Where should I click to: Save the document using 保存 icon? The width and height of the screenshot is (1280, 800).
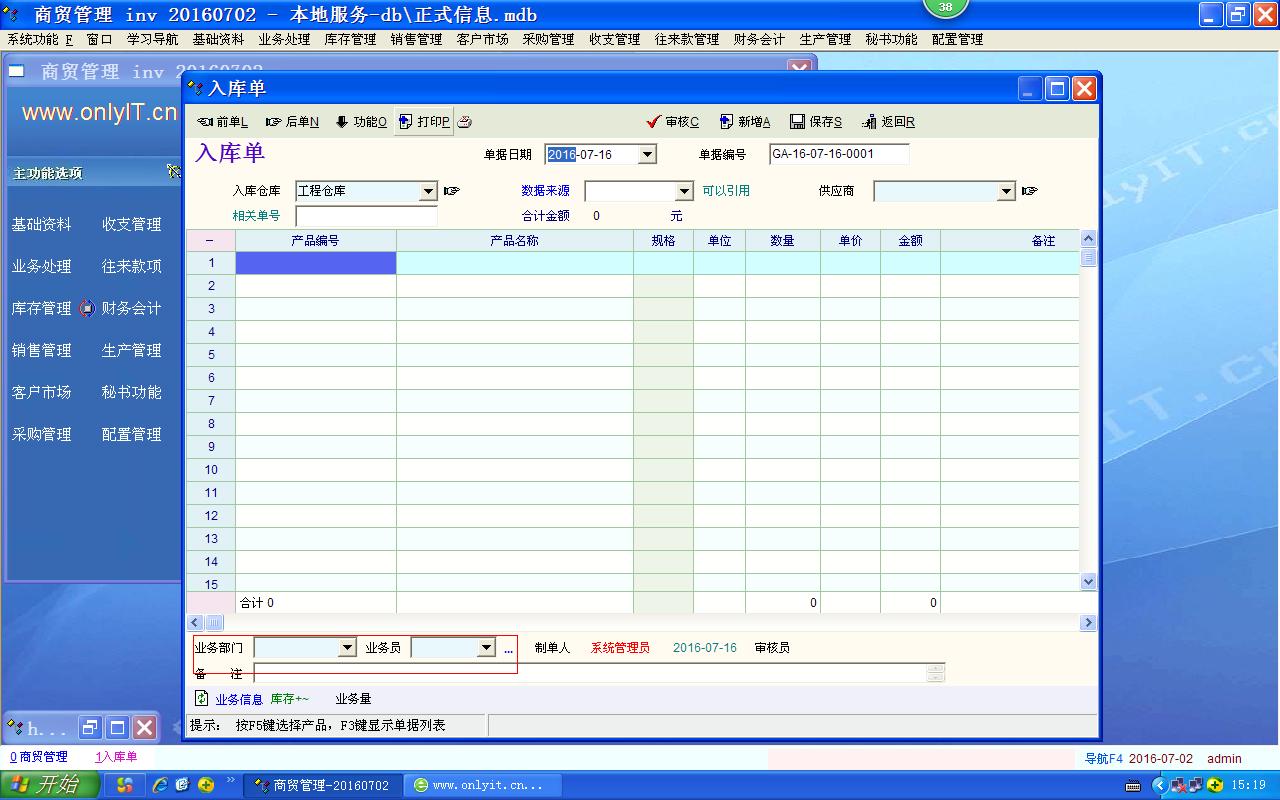816,122
